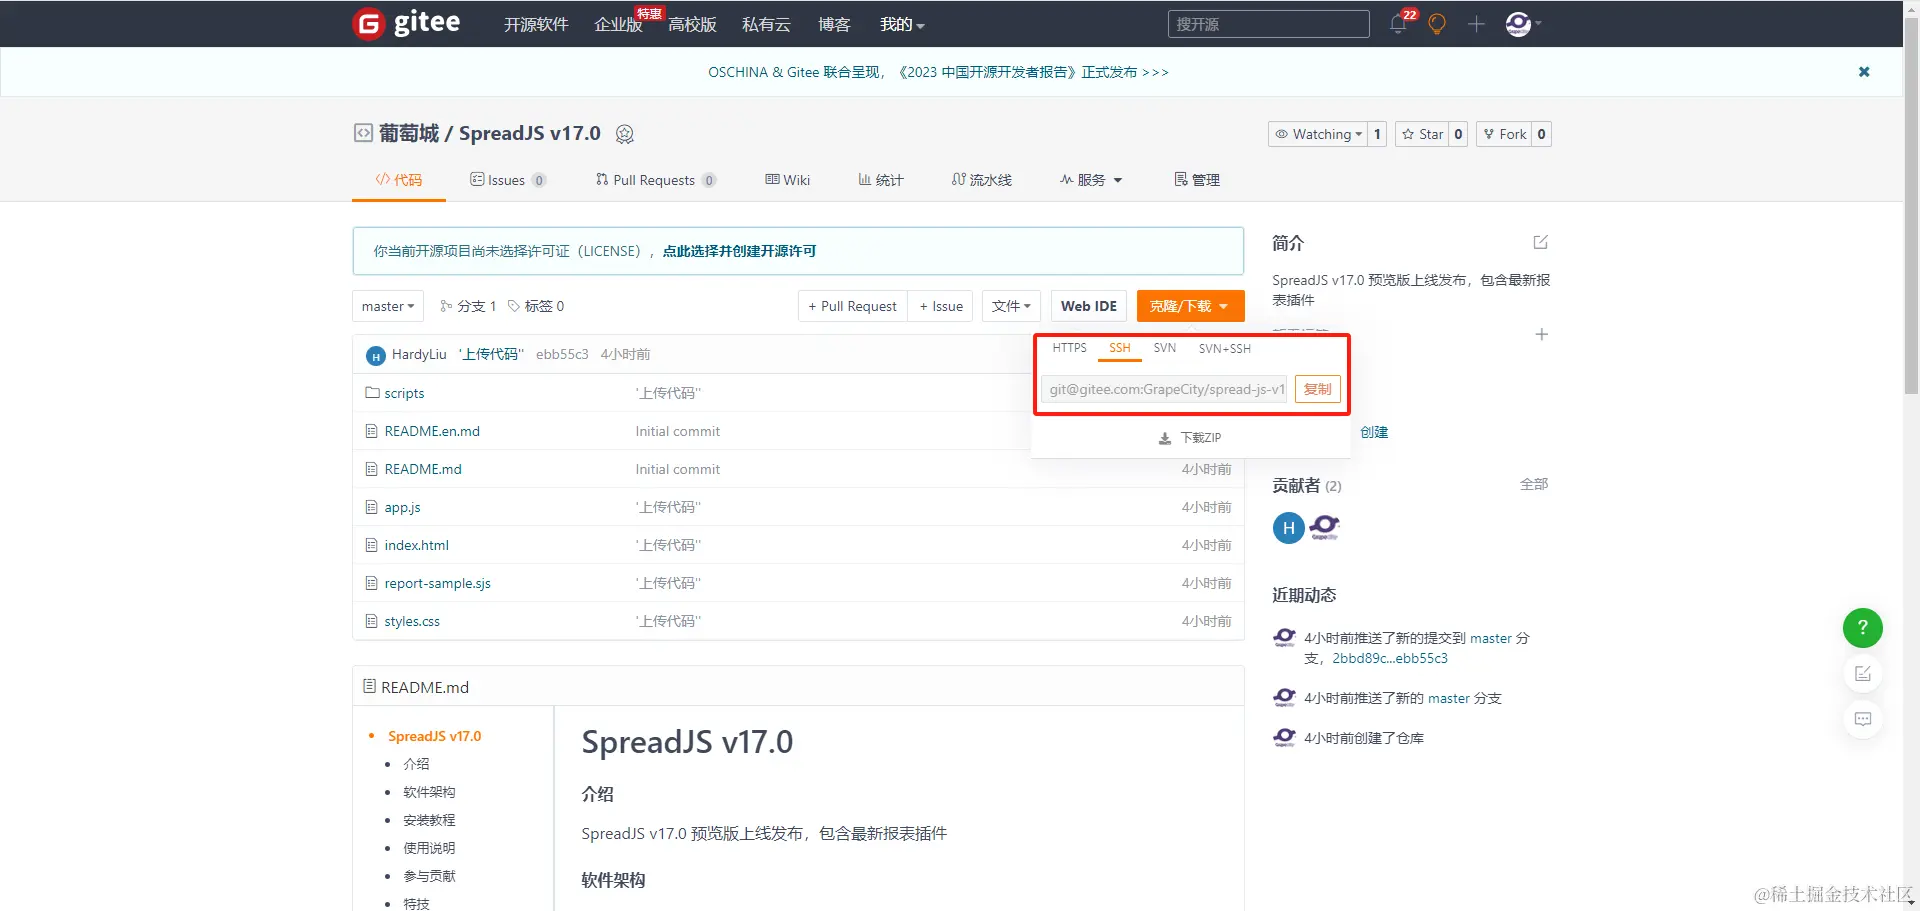Open the report-sample.sjs file
Viewport: 1920px width, 911px height.
click(x=437, y=583)
